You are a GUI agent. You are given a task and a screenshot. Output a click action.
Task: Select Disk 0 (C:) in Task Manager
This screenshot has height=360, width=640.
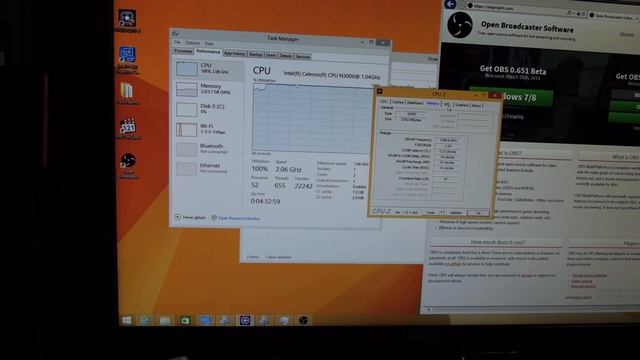point(209,109)
